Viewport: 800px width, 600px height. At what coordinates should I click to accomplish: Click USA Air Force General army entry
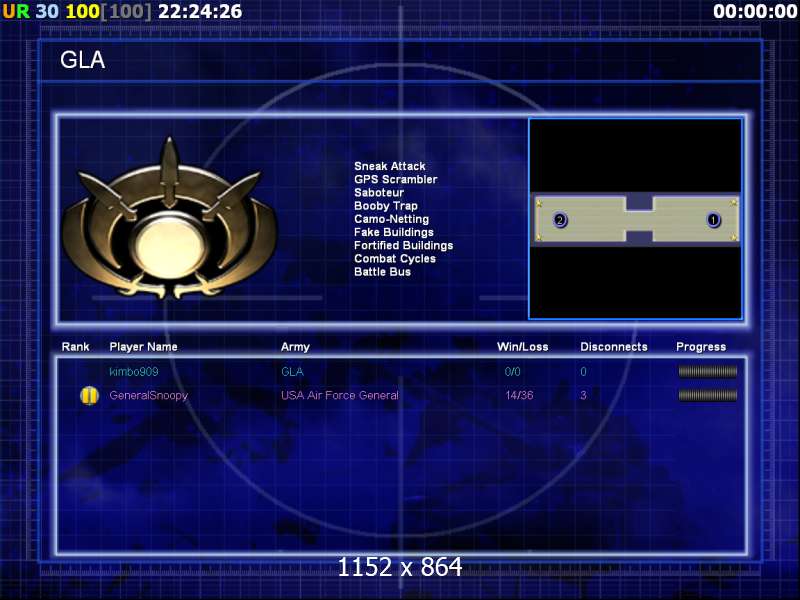click(x=340, y=395)
